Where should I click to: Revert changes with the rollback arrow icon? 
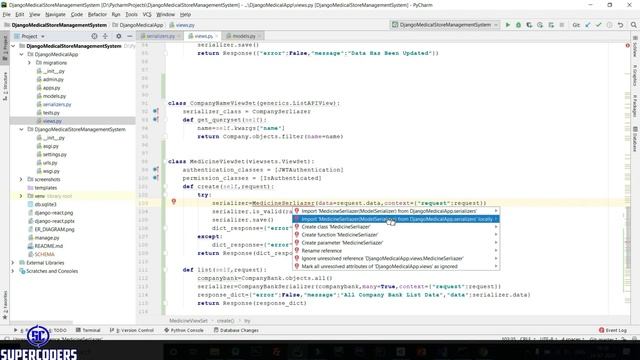click(620, 25)
